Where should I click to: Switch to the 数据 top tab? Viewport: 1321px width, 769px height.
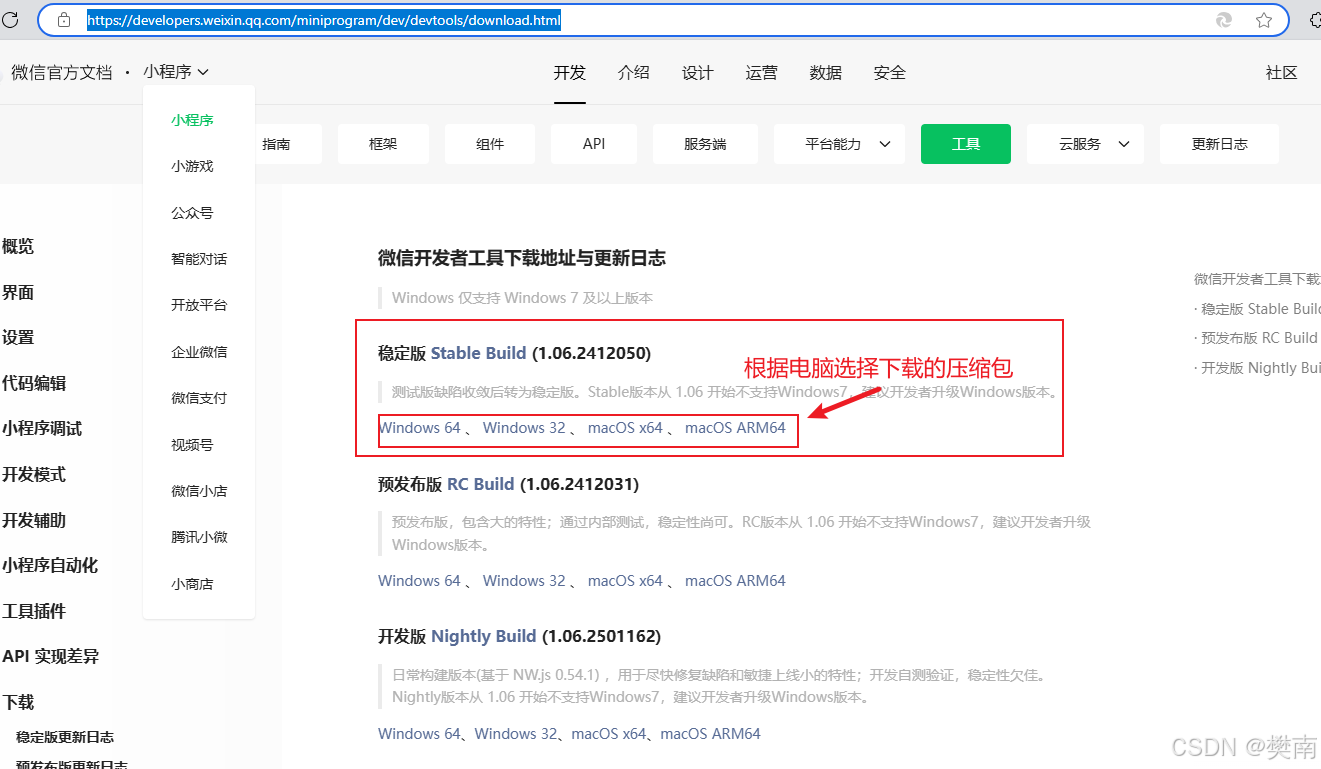click(x=826, y=72)
